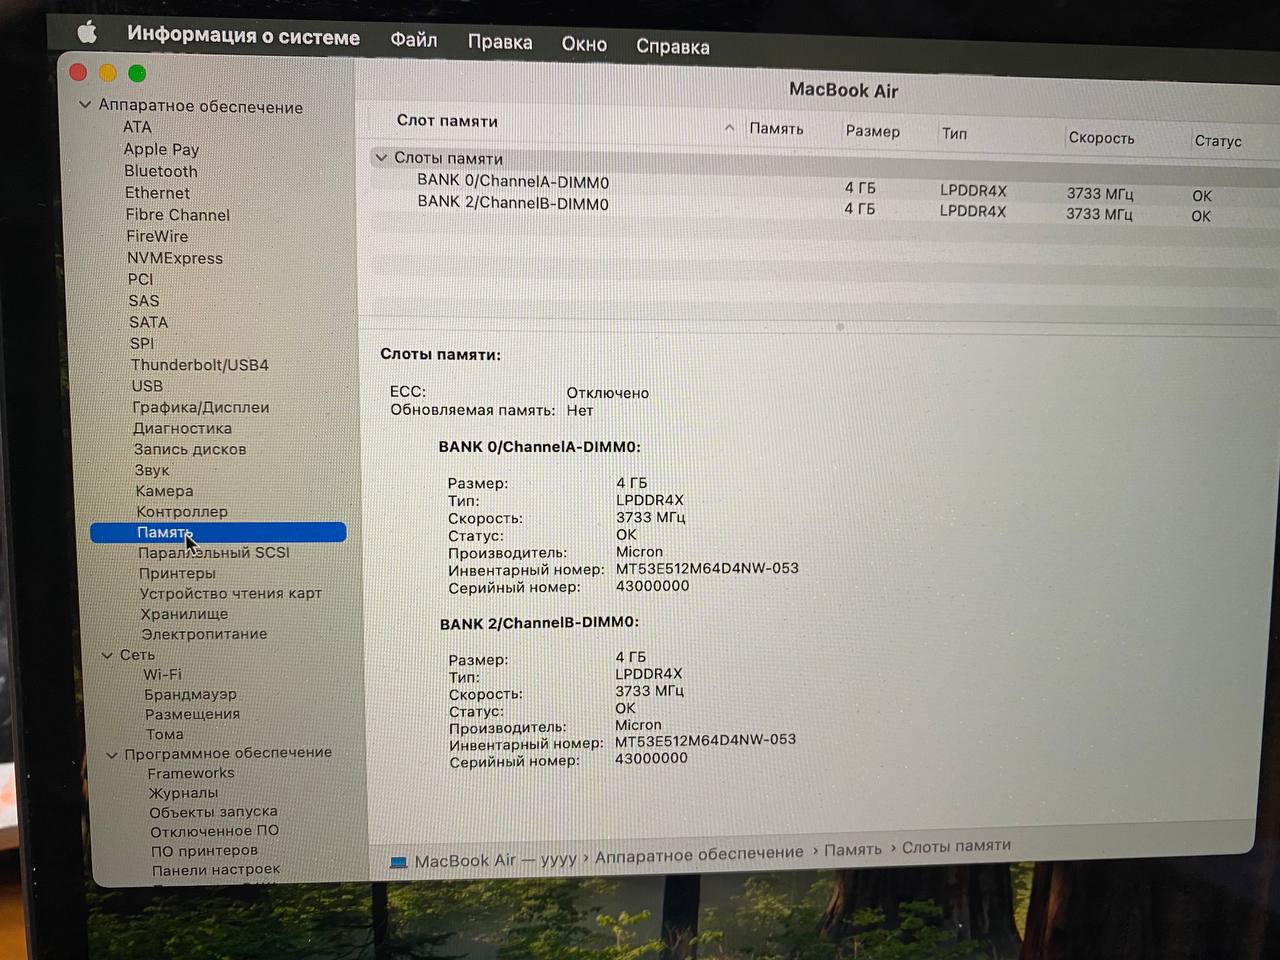The height and width of the screenshot is (960, 1280).
Task: Collapse the Слоты памяти table group
Action: click(x=381, y=158)
